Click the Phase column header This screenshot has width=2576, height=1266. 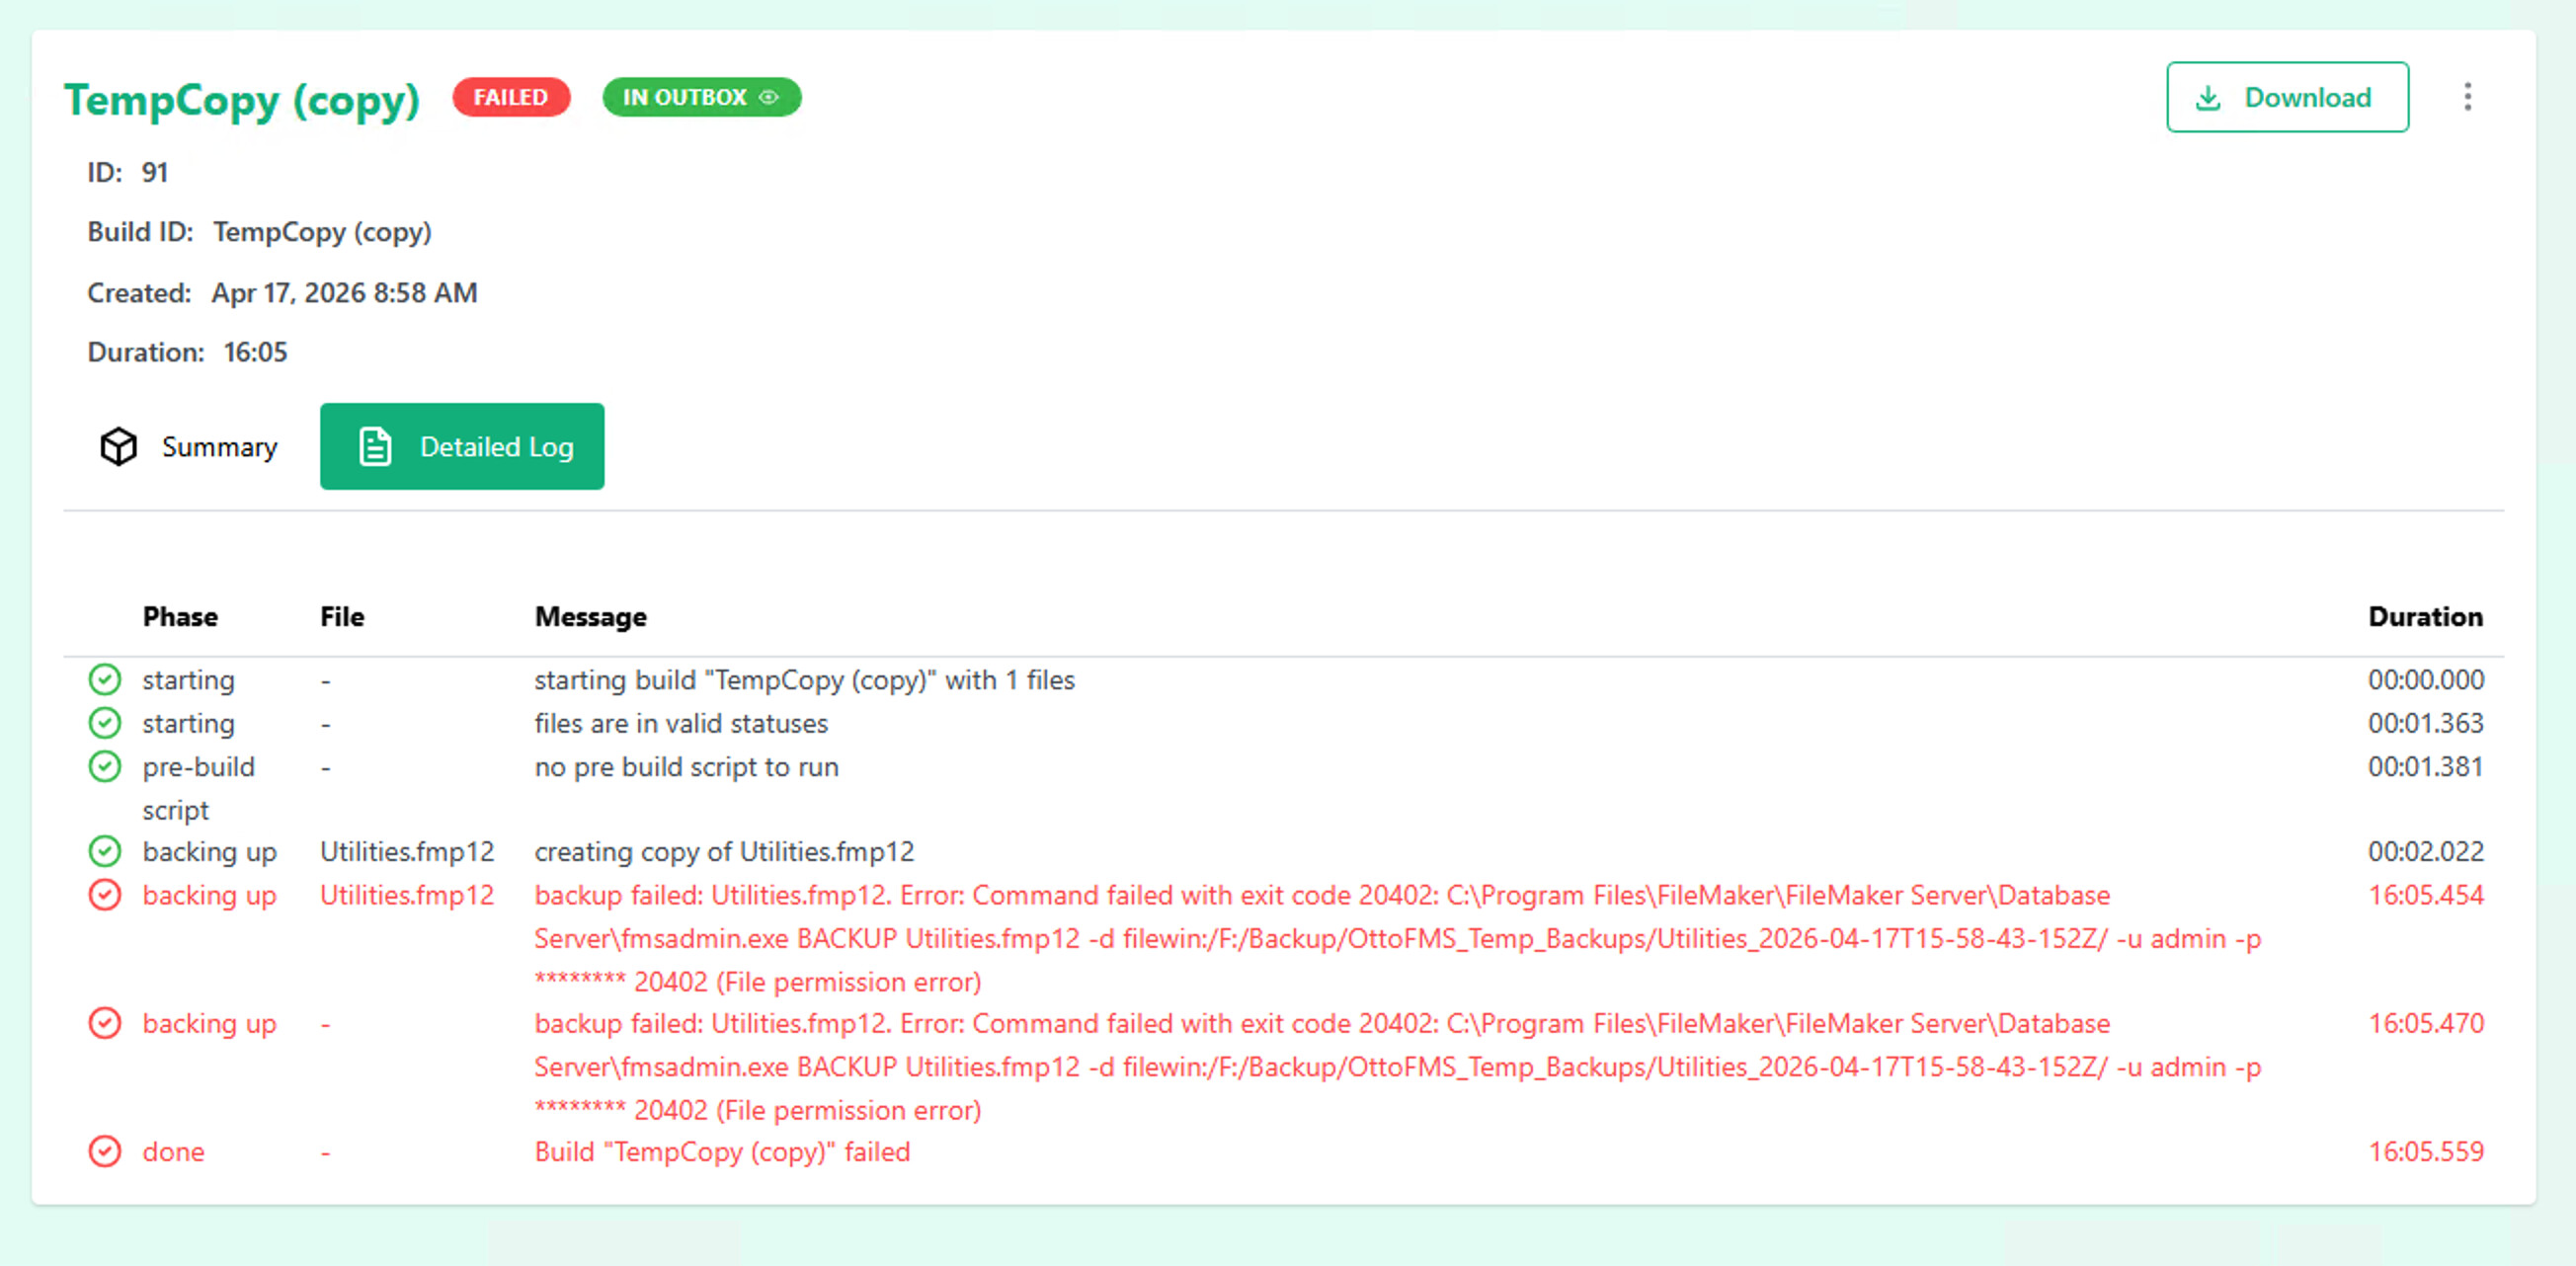[180, 617]
